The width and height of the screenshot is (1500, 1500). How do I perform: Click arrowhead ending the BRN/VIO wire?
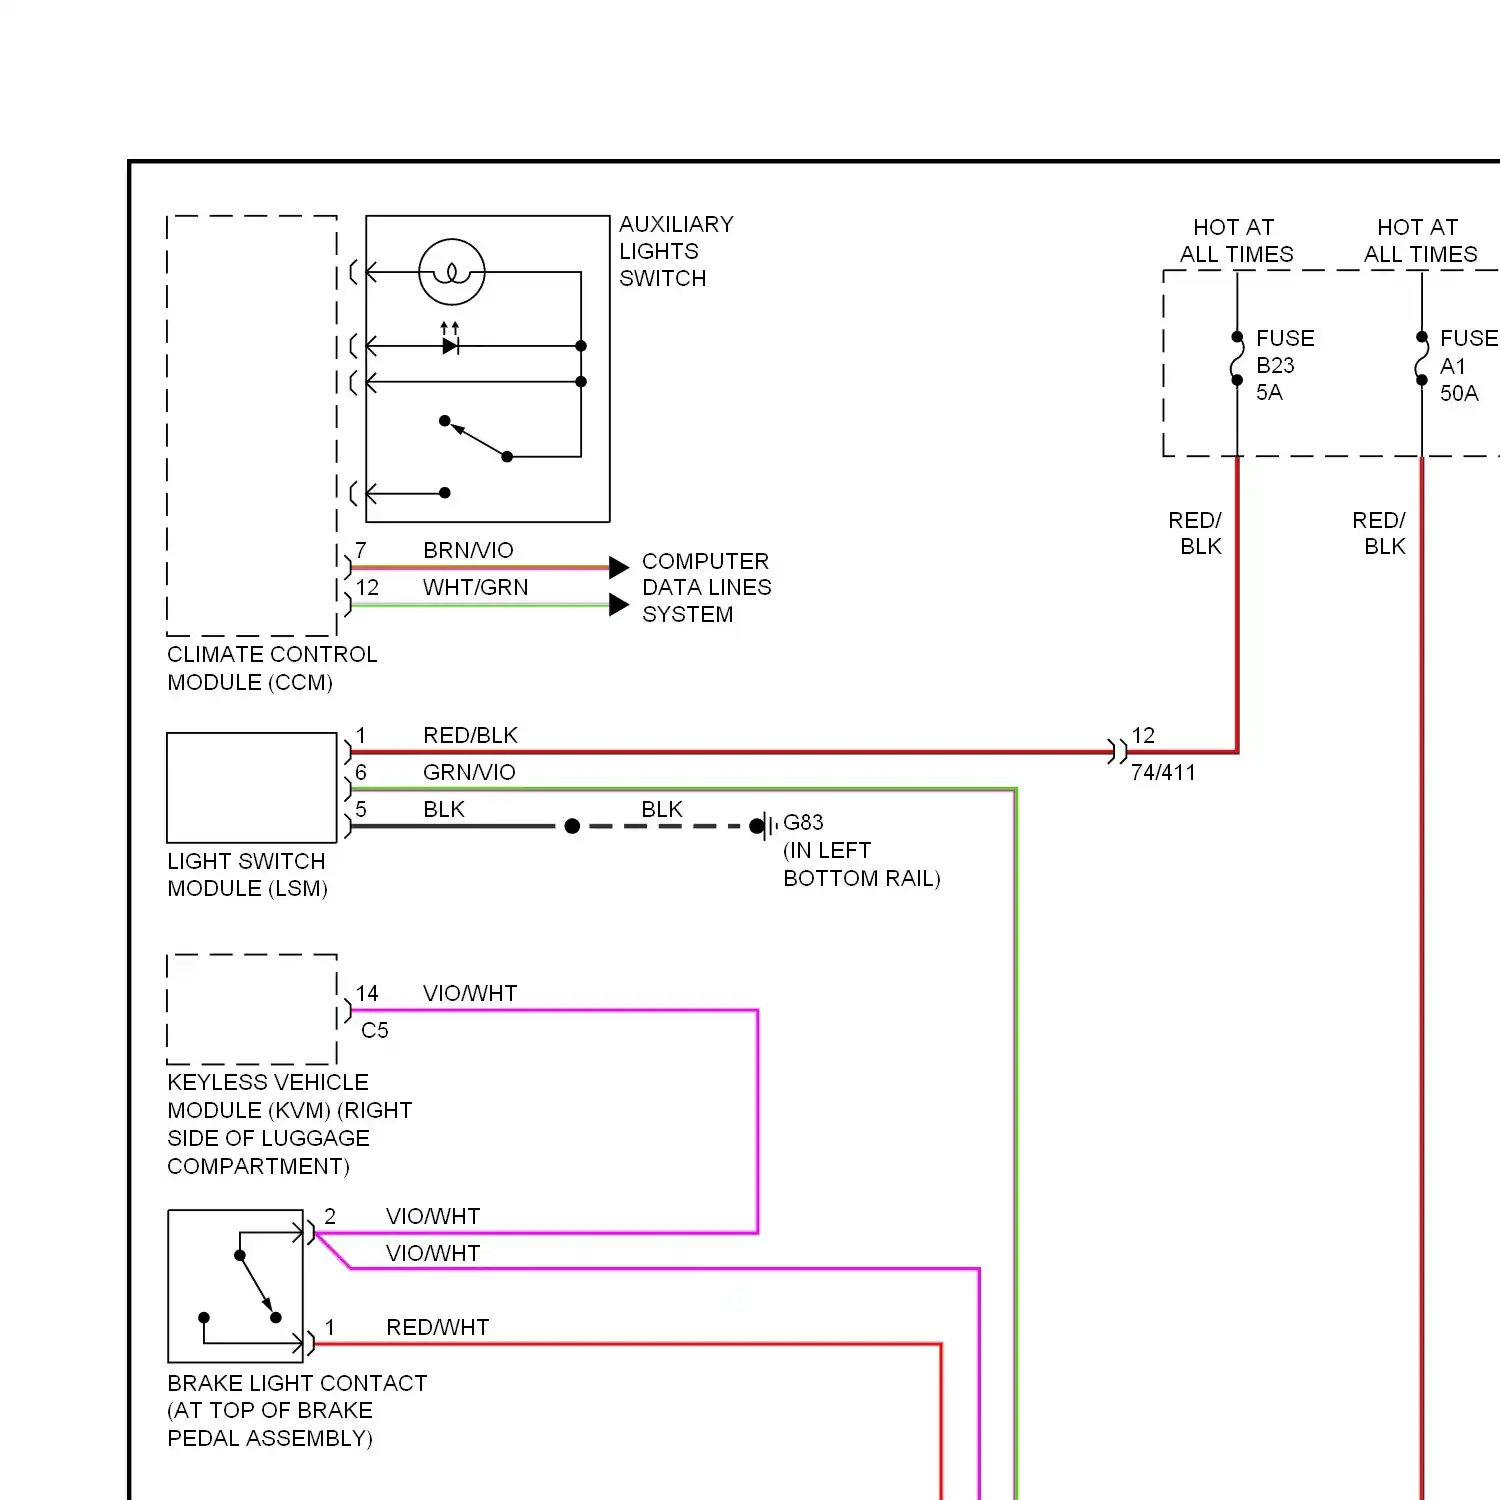(619, 567)
